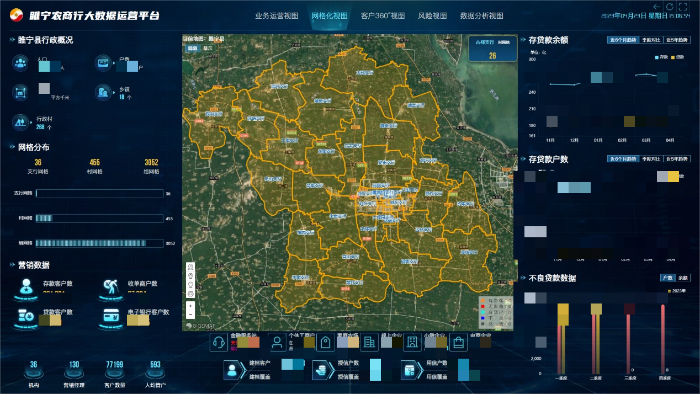Switch 不良贷款数据 chart to 余额 view
Screen dimensions: 700x394
tap(683, 278)
